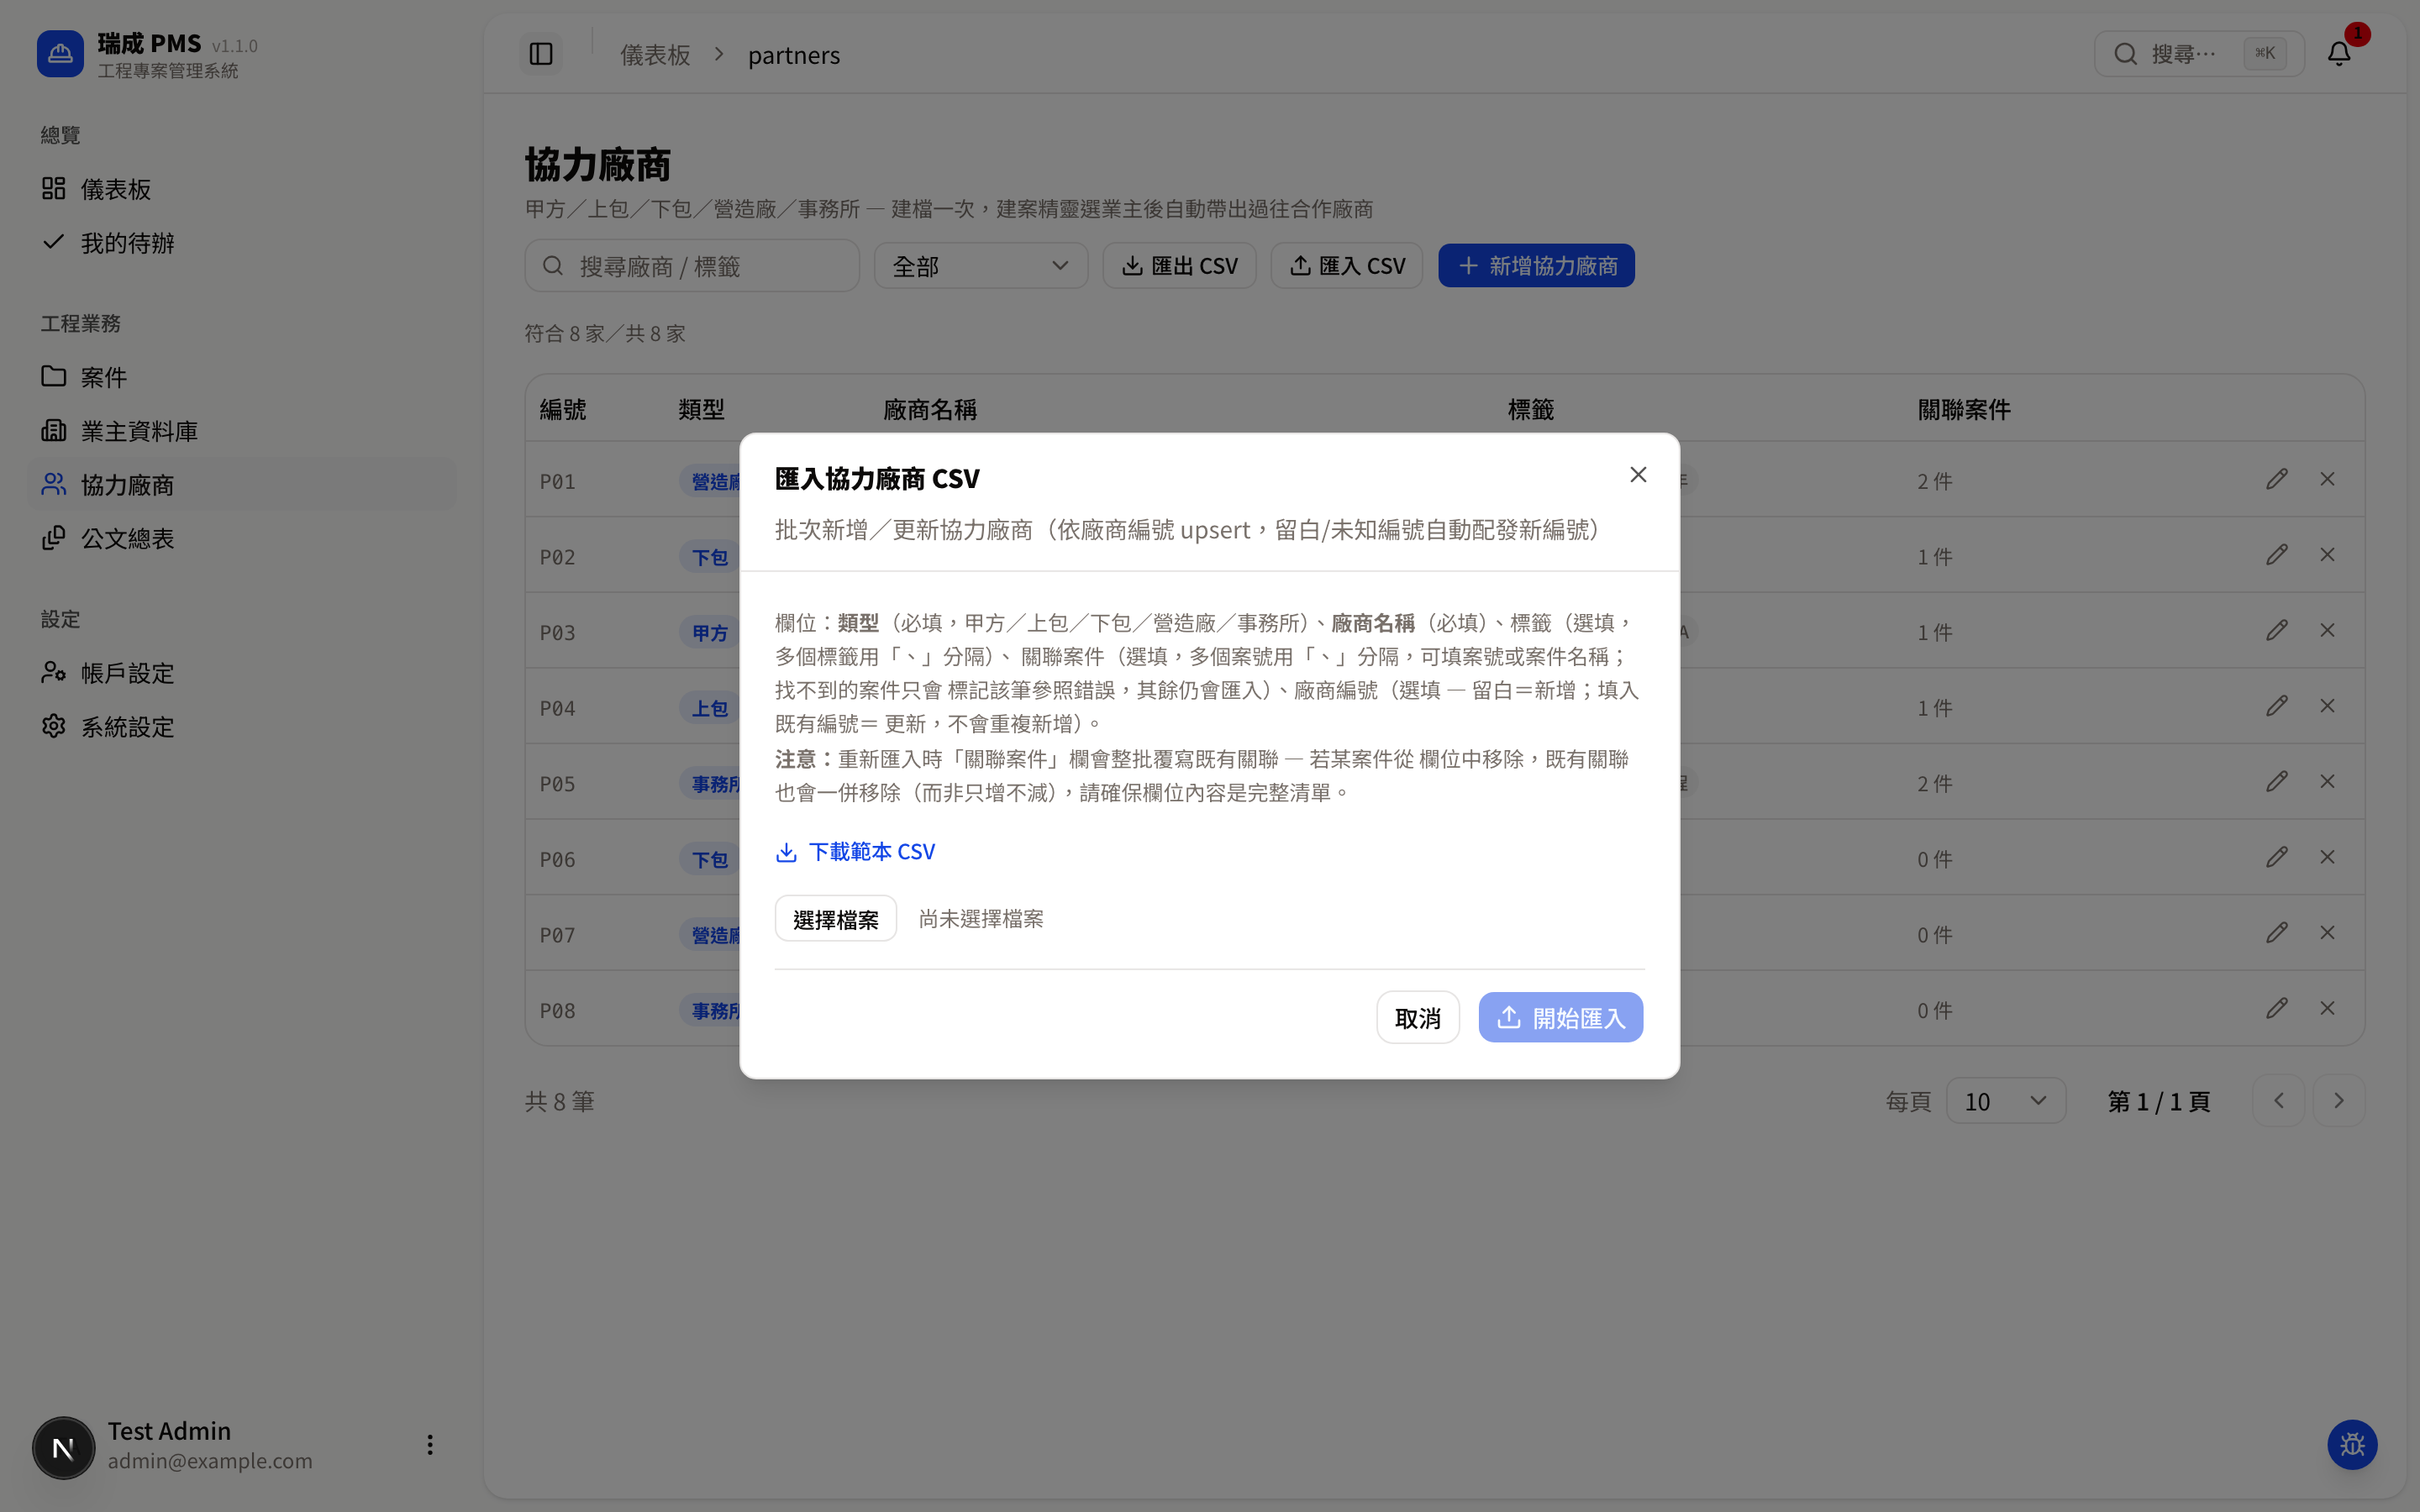Open 系統設定 in the sidebar
This screenshot has width=2420, height=1512.
point(242,727)
